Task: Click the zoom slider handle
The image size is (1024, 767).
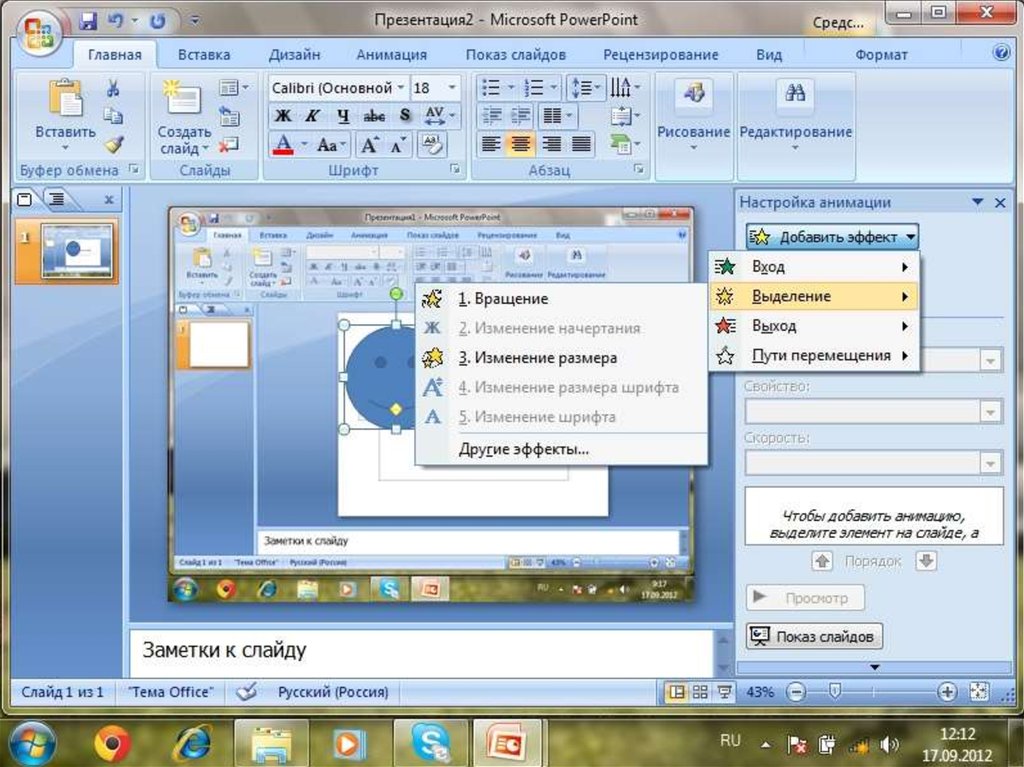Action: [834, 691]
